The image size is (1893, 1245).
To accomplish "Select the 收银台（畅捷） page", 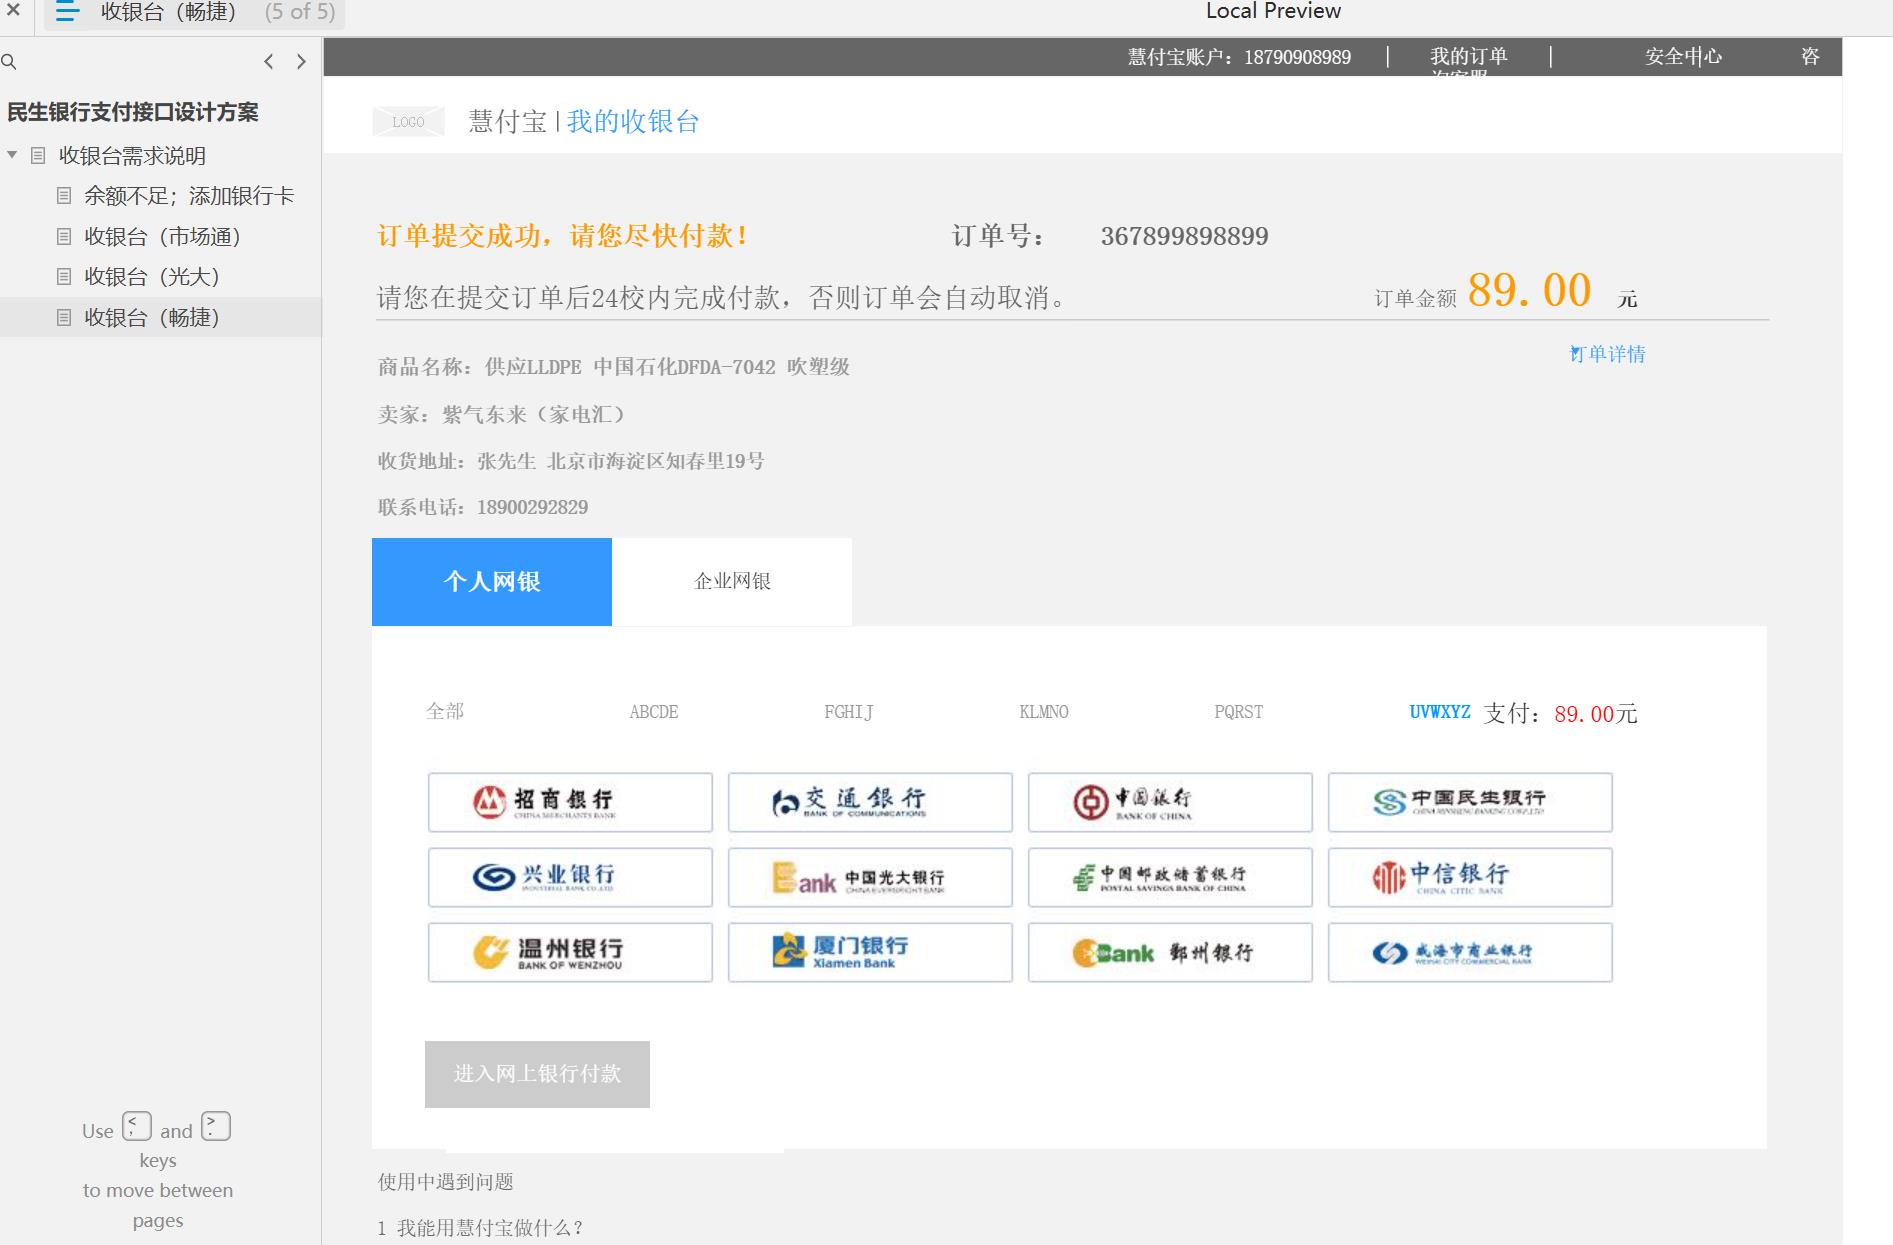I will point(152,318).
